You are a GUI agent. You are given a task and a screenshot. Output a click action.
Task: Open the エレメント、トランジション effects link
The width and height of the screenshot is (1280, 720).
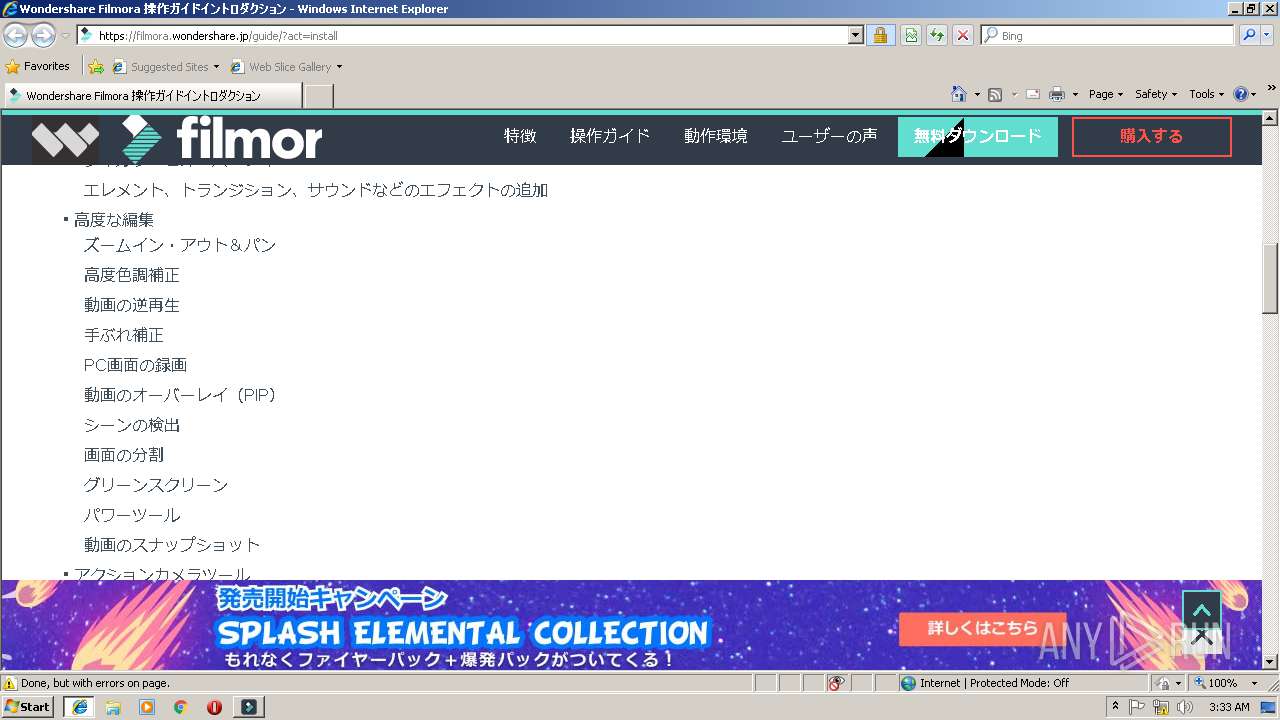coord(316,190)
